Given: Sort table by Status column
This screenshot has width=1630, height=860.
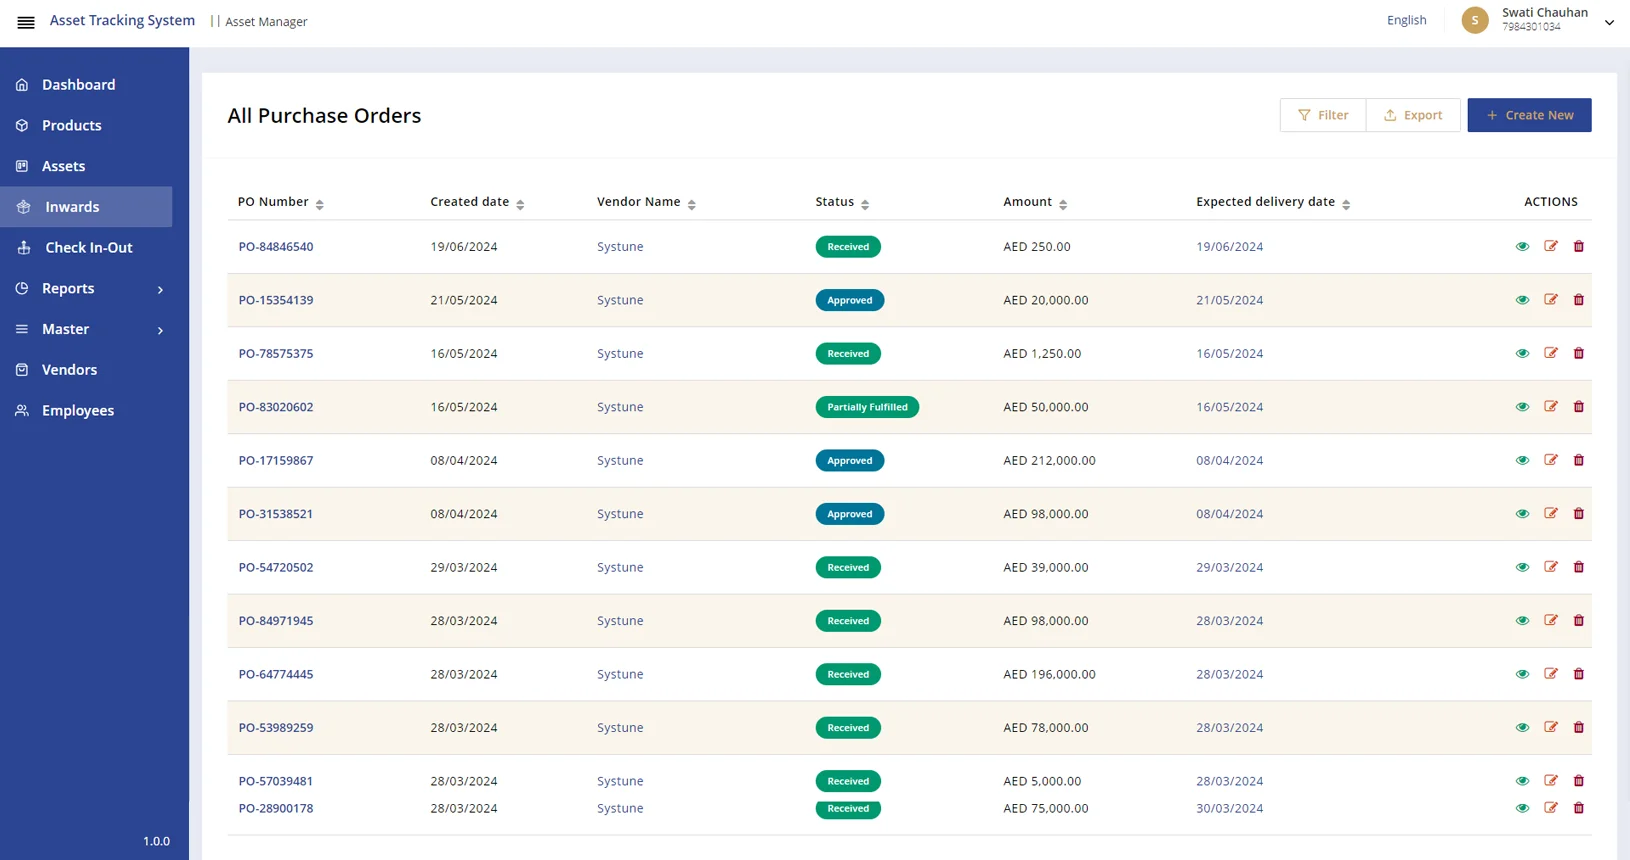Looking at the screenshot, I should [865, 204].
